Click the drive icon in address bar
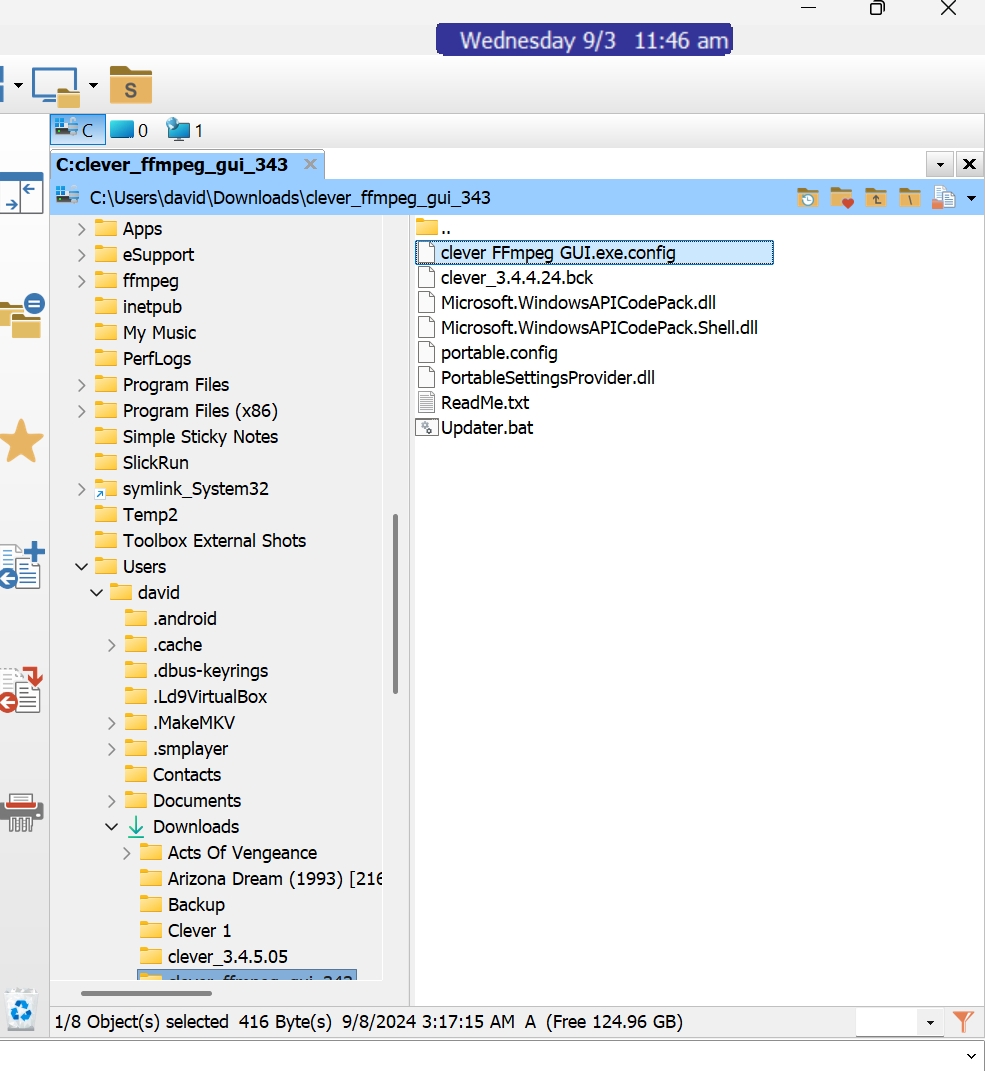The image size is (985, 1071). tap(67, 197)
